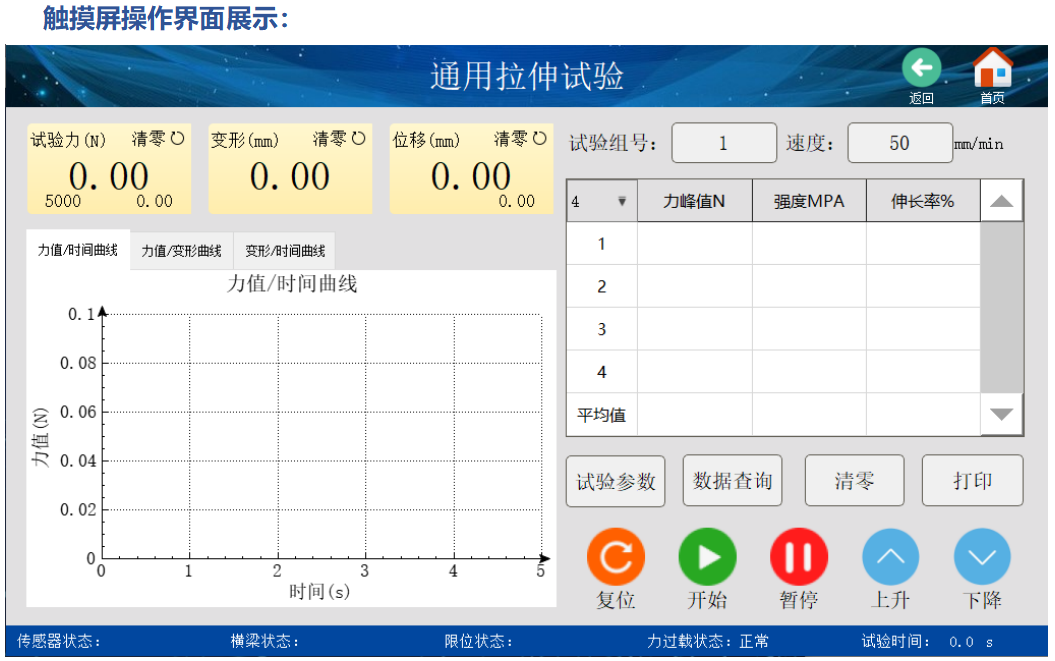The width and height of the screenshot is (1055, 661).
Task: Zero the displacement (位移) reading
Action: 520,140
